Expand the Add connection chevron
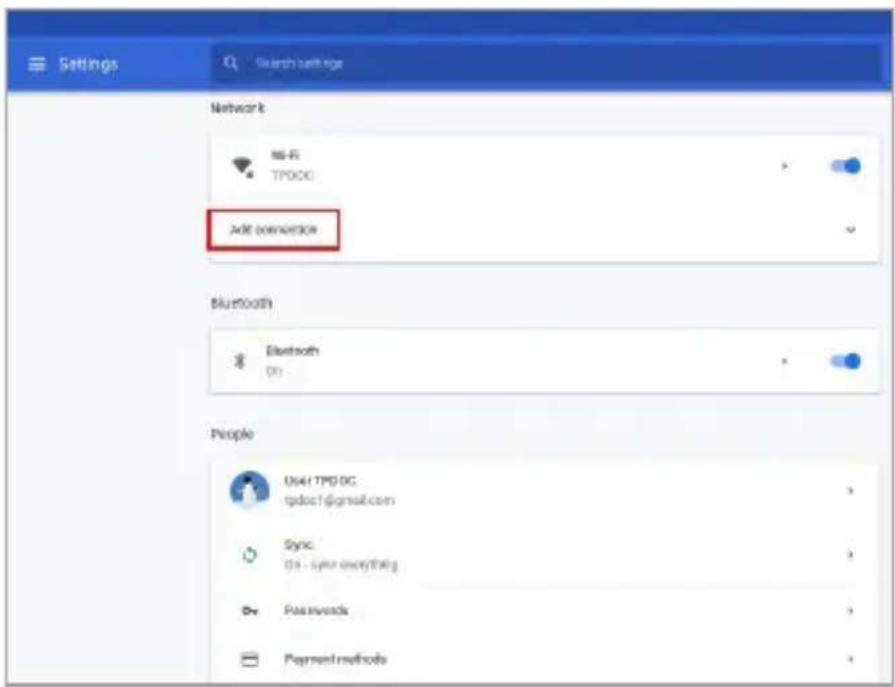This screenshot has height=687, width=895. (850, 230)
